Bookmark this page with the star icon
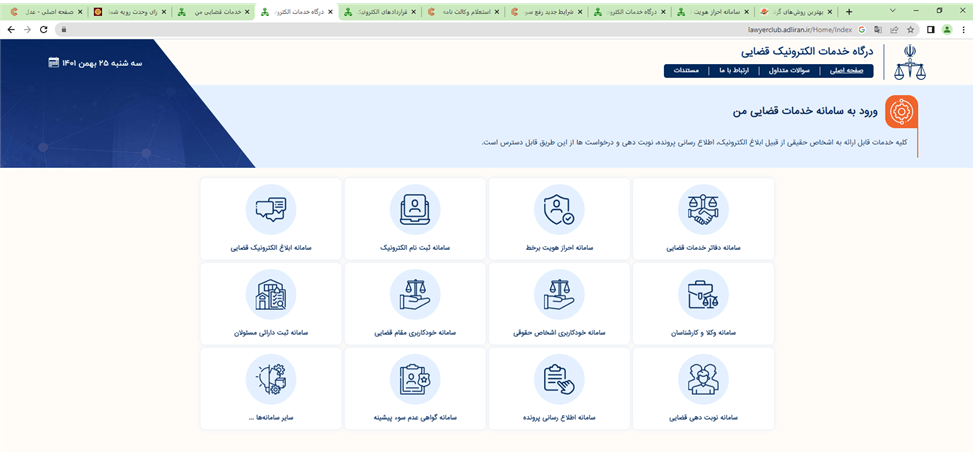 click(x=910, y=29)
